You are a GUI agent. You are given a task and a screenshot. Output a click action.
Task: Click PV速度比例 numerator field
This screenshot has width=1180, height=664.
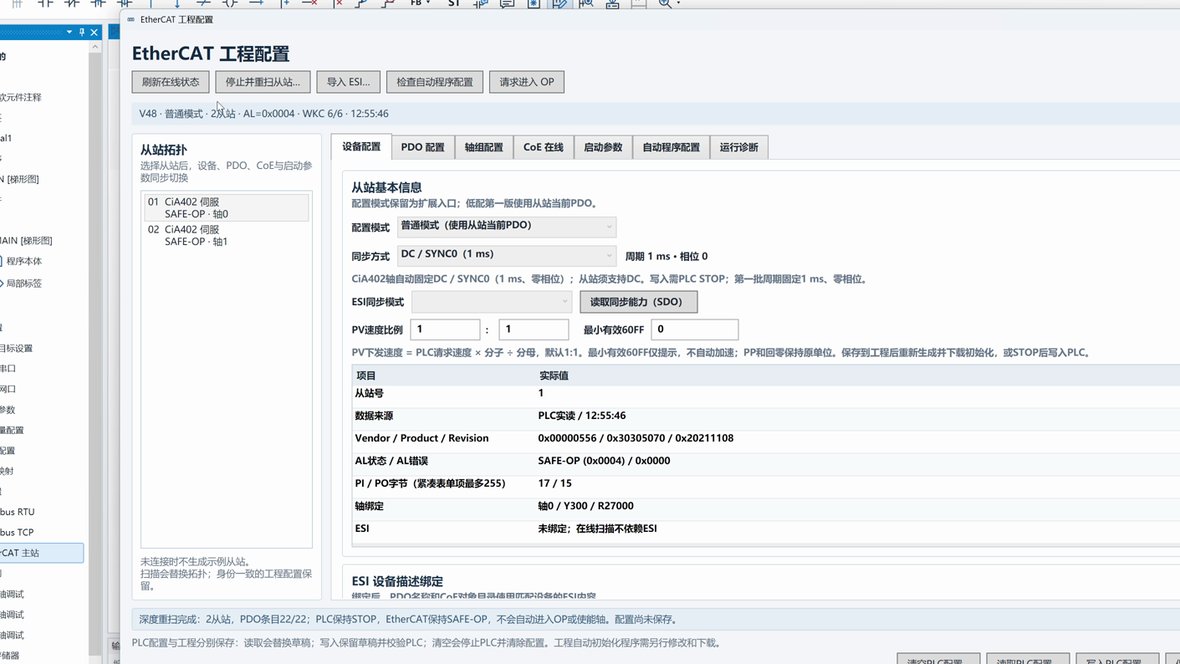pos(445,330)
